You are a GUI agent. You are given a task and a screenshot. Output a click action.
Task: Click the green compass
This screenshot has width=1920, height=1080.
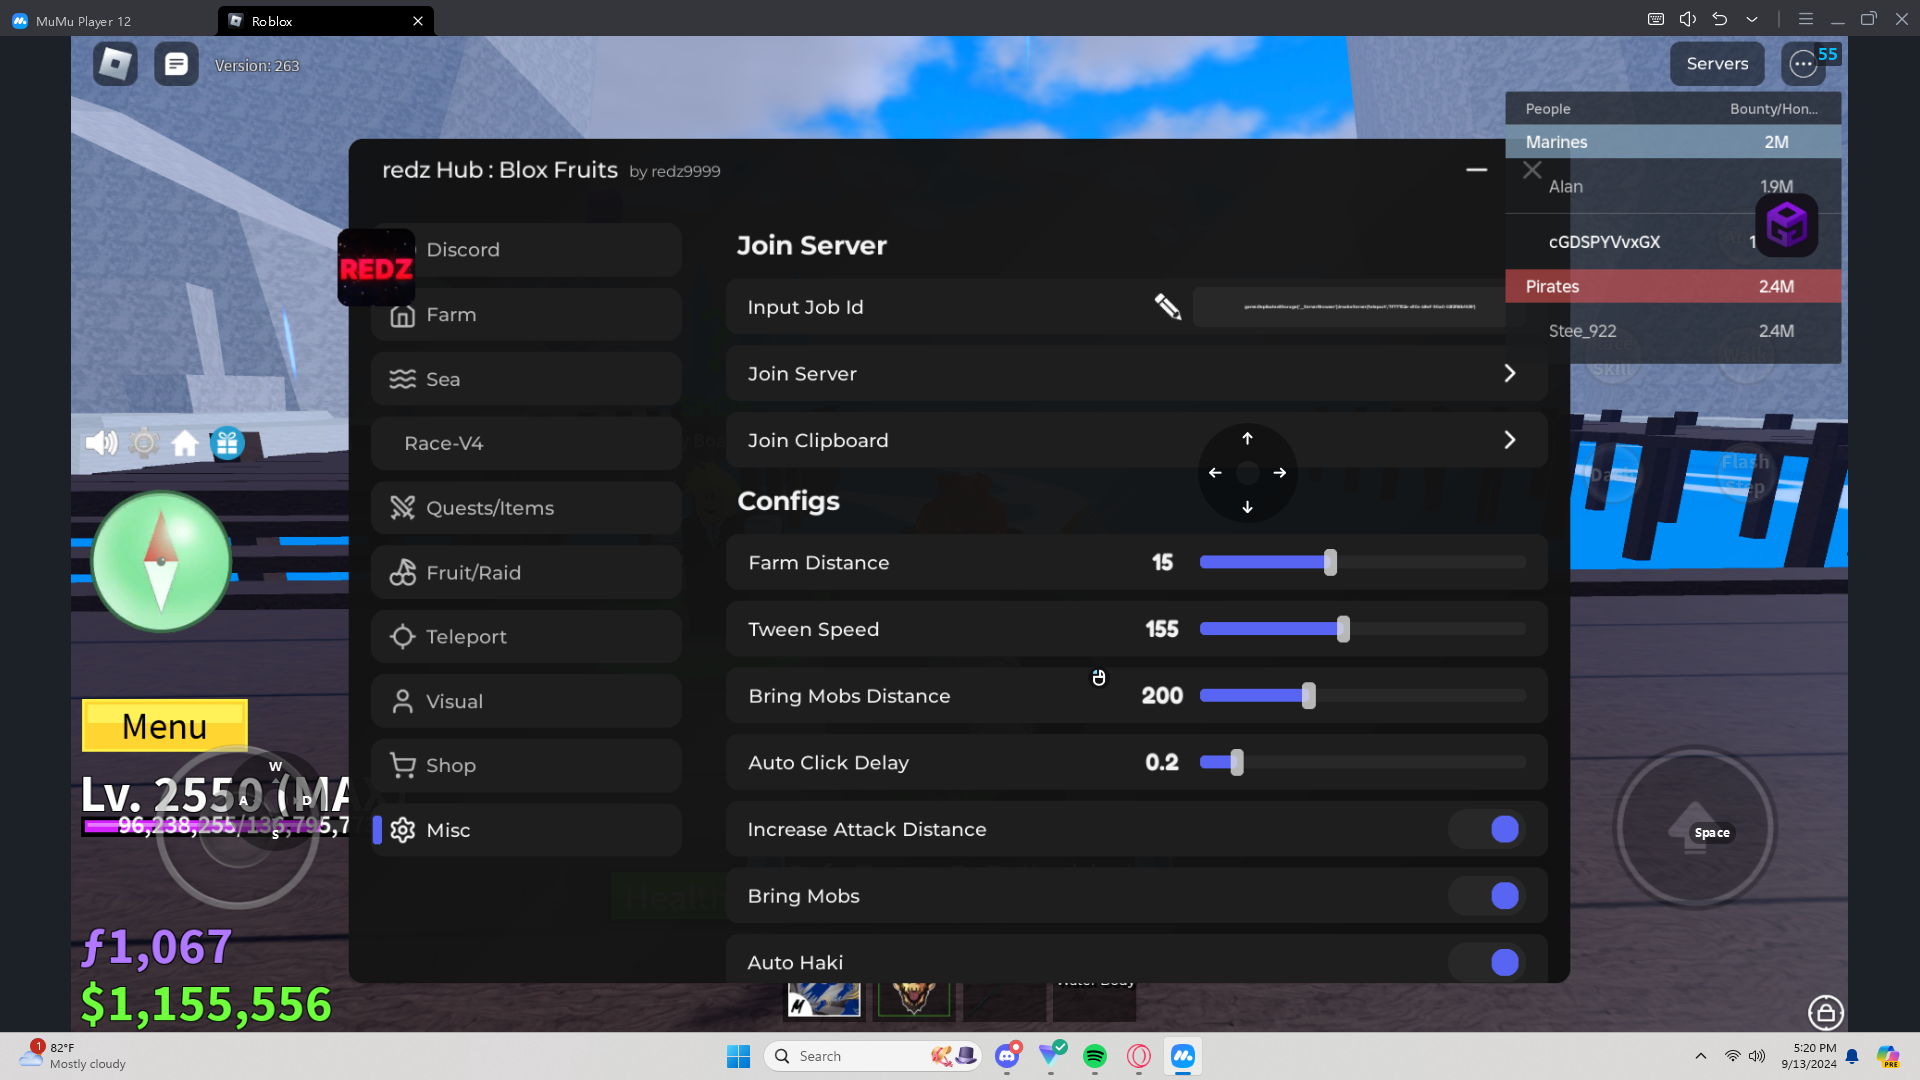[161, 561]
